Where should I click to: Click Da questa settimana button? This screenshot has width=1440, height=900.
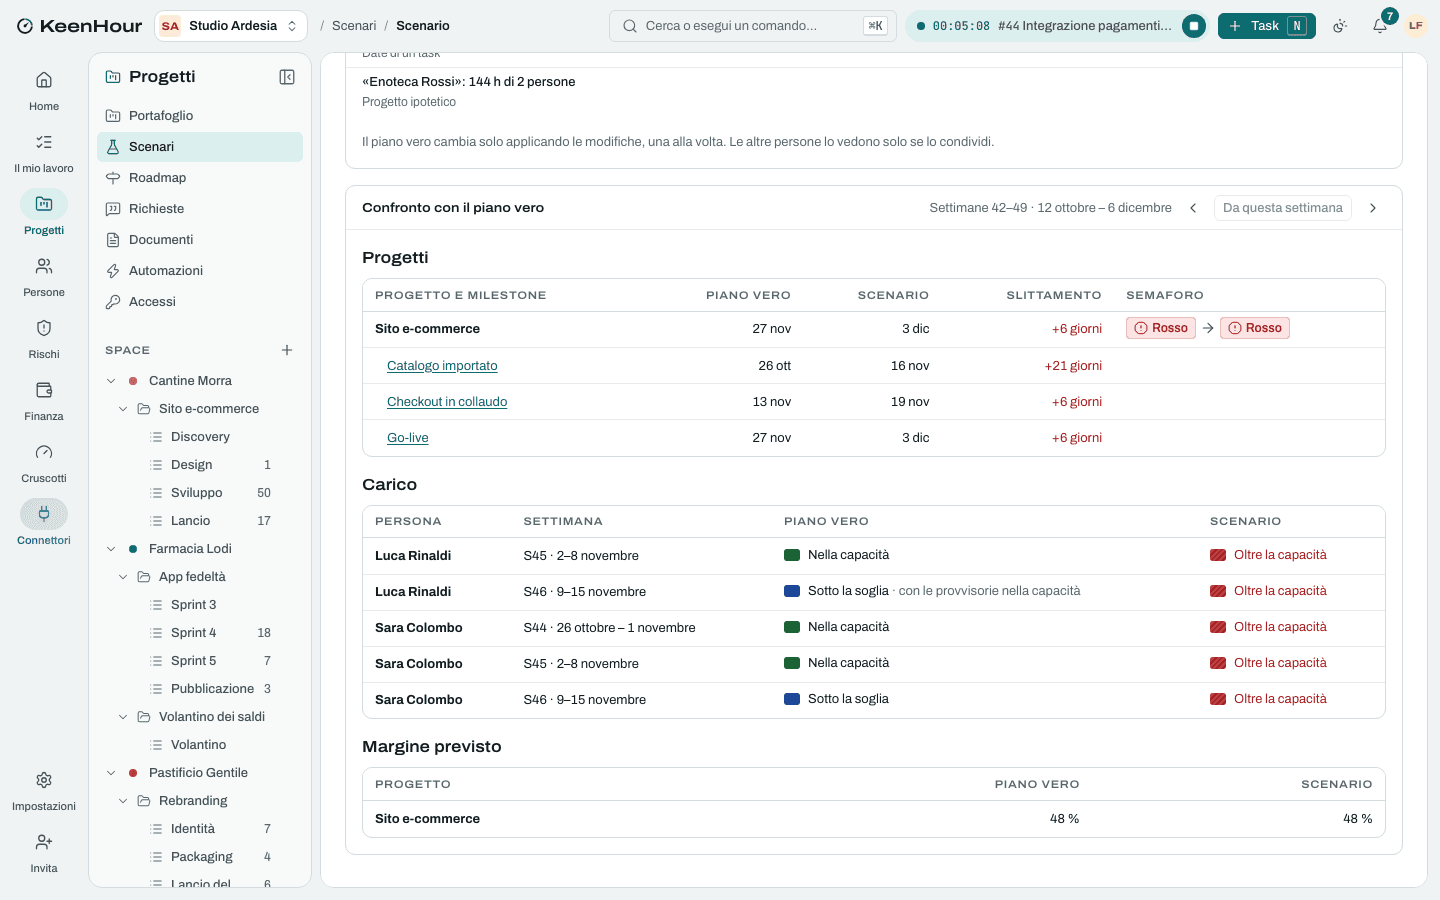[x=1283, y=208]
